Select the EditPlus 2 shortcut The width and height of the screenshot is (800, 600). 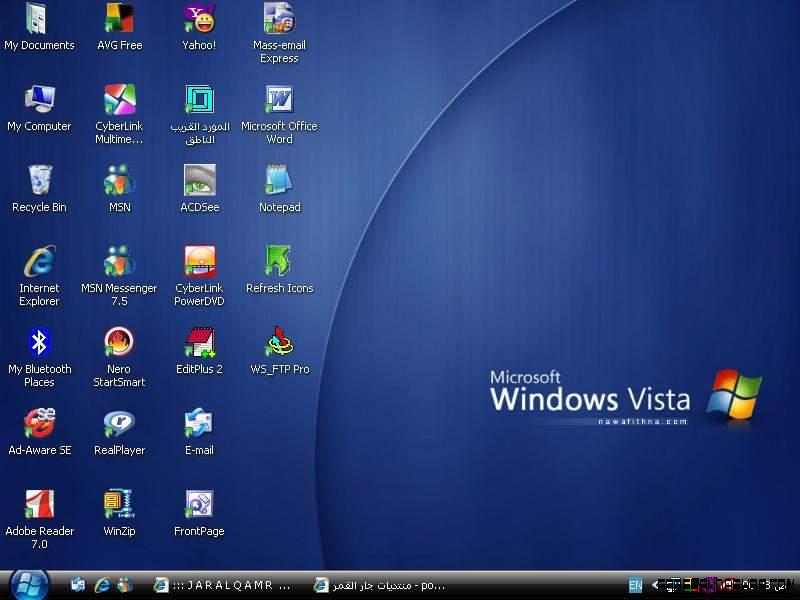[199, 343]
